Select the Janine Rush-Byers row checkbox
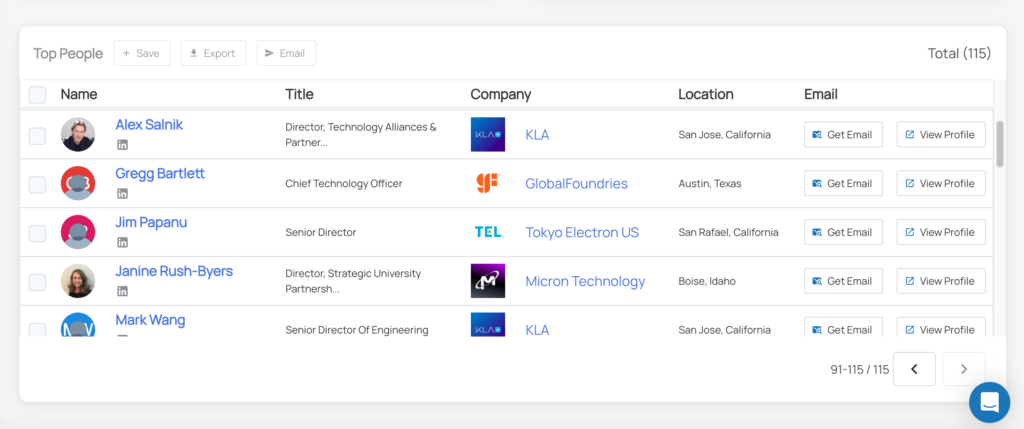Image resolution: width=1024 pixels, height=429 pixels. tap(37, 282)
